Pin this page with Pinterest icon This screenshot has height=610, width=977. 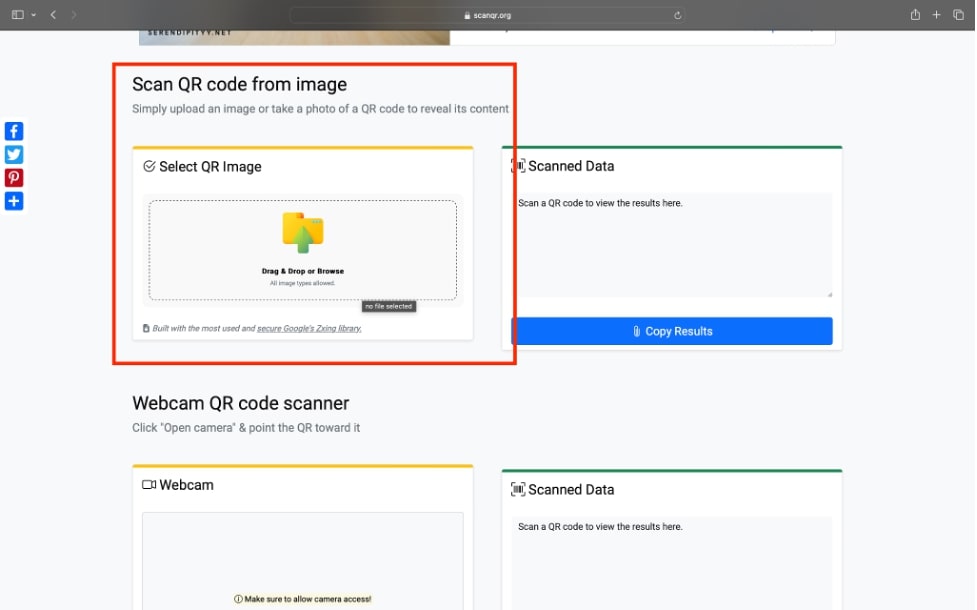14,178
